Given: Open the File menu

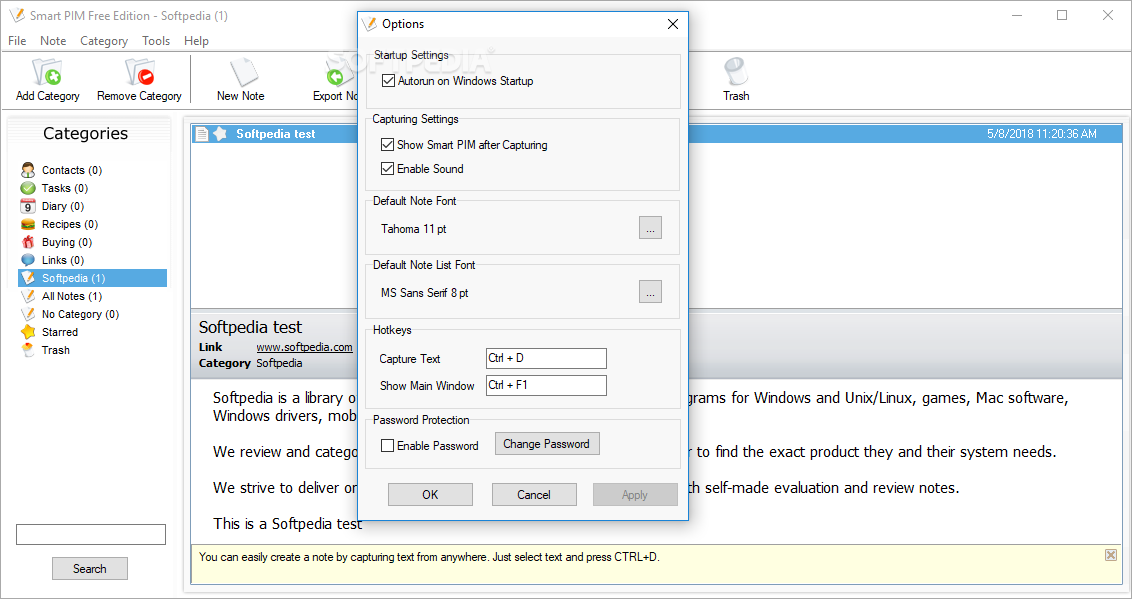Looking at the screenshot, I should click(x=17, y=41).
